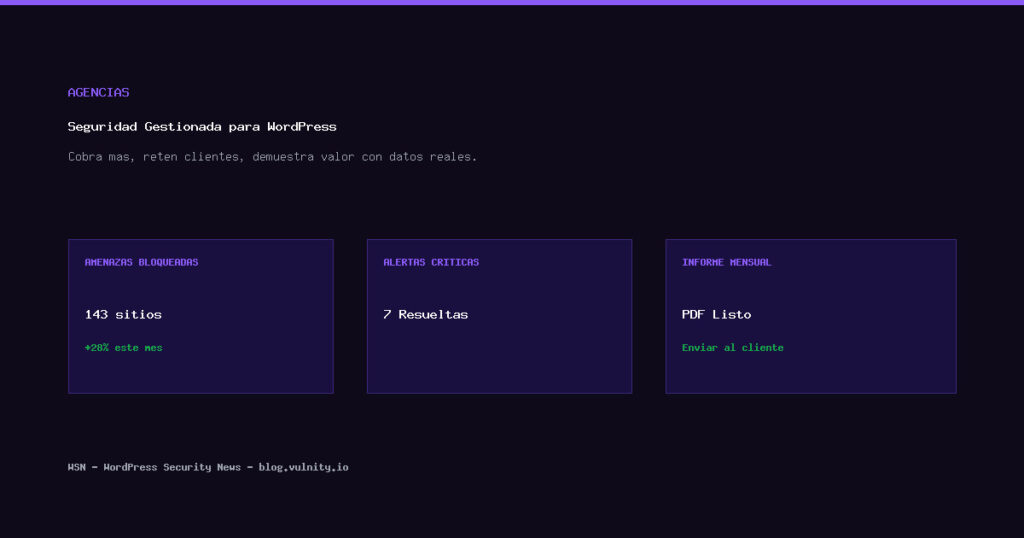Open the Alertas Criticas card title
1024x538 pixels.
pos(431,262)
